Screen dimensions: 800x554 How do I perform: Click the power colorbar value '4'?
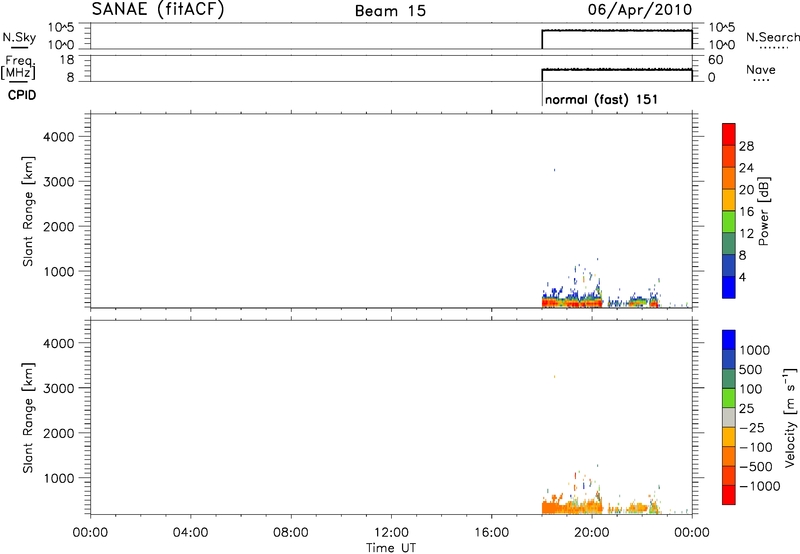(x=742, y=277)
